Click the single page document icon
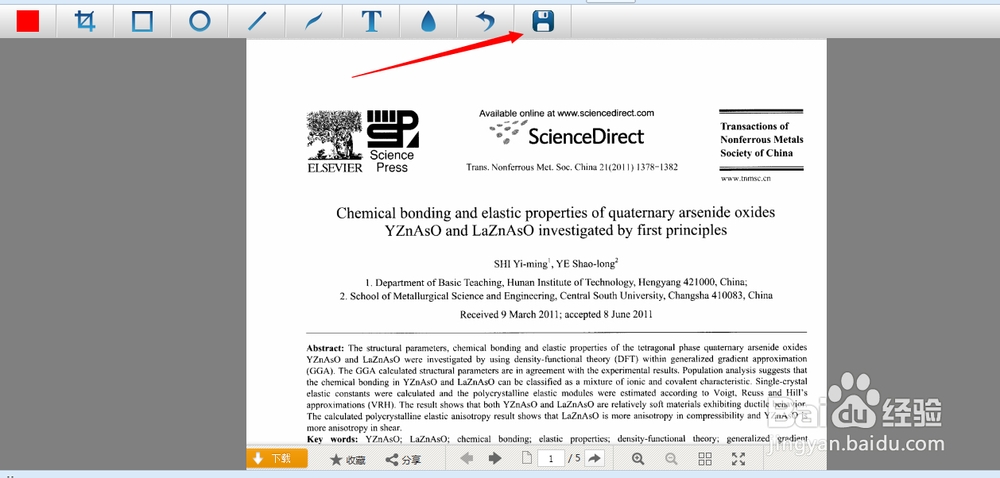The width and height of the screenshot is (1000, 478). click(527, 458)
